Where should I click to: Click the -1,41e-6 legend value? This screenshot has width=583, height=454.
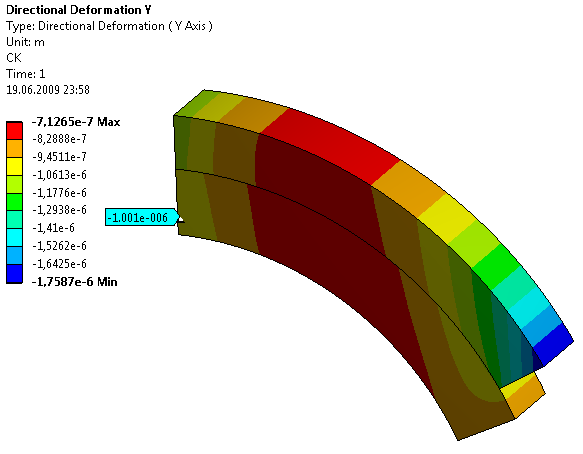(x=54, y=228)
